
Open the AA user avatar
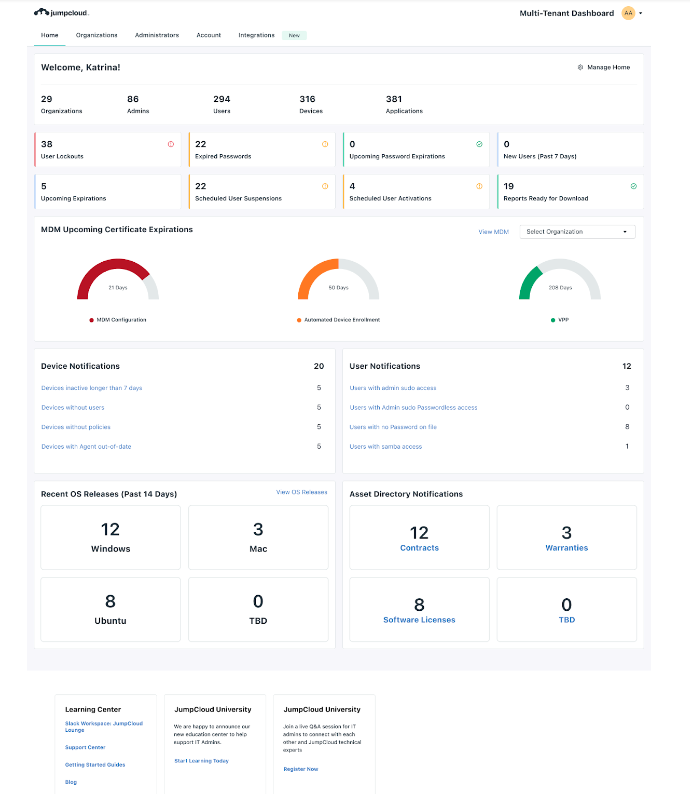click(628, 13)
